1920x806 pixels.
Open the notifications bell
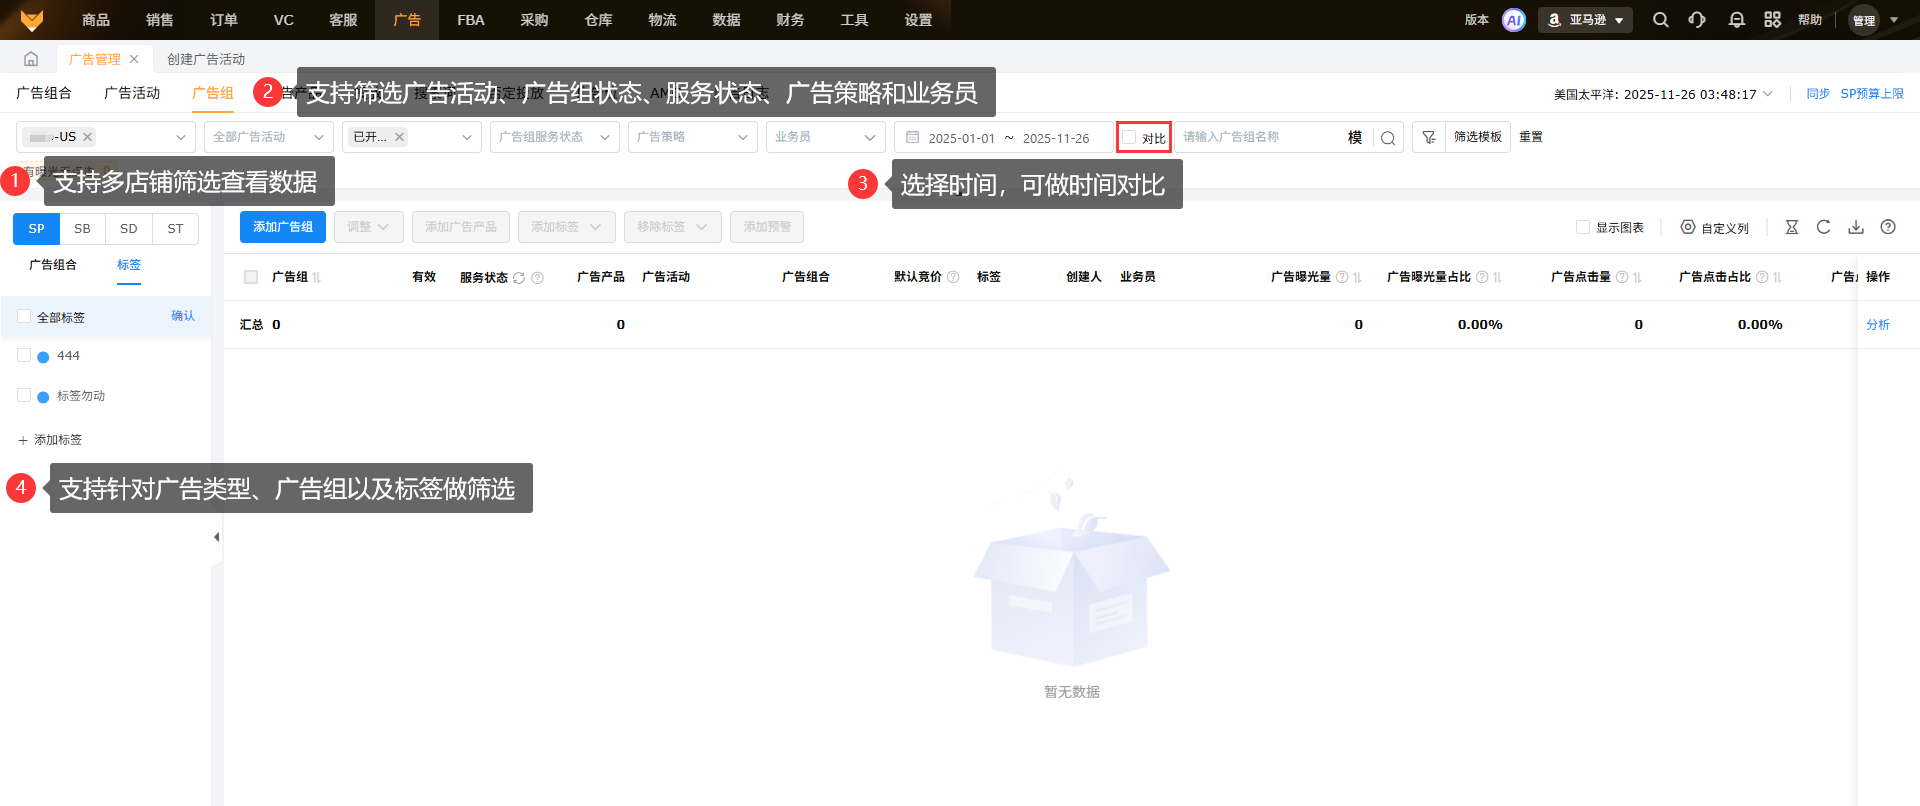click(1736, 20)
